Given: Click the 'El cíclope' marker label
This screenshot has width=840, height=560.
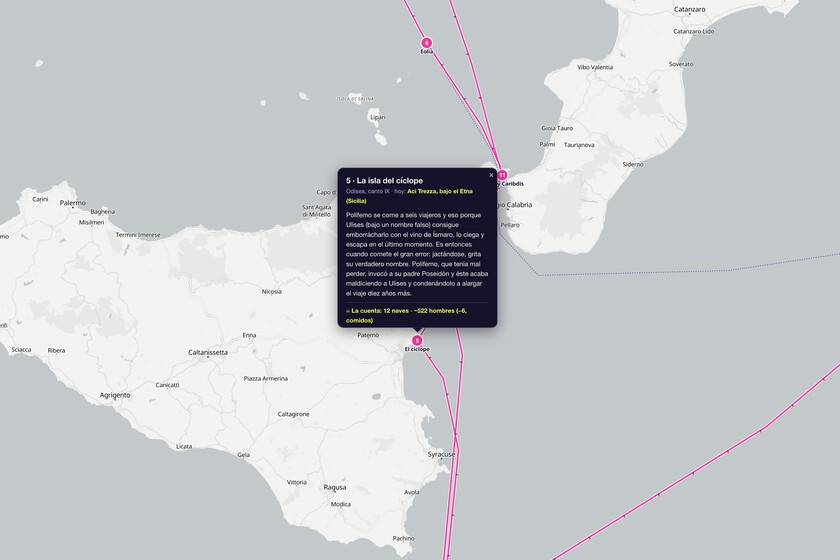Looking at the screenshot, I should tap(417, 349).
